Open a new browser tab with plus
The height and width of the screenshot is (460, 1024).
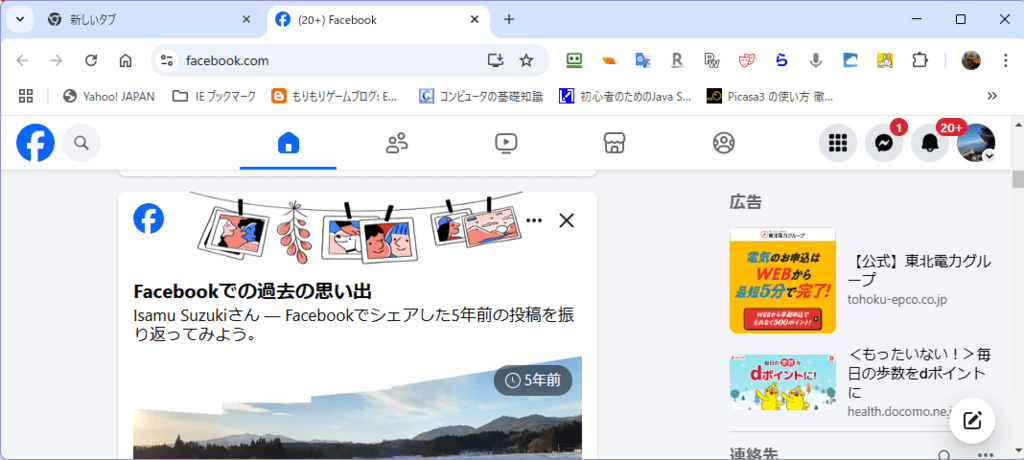(x=509, y=20)
